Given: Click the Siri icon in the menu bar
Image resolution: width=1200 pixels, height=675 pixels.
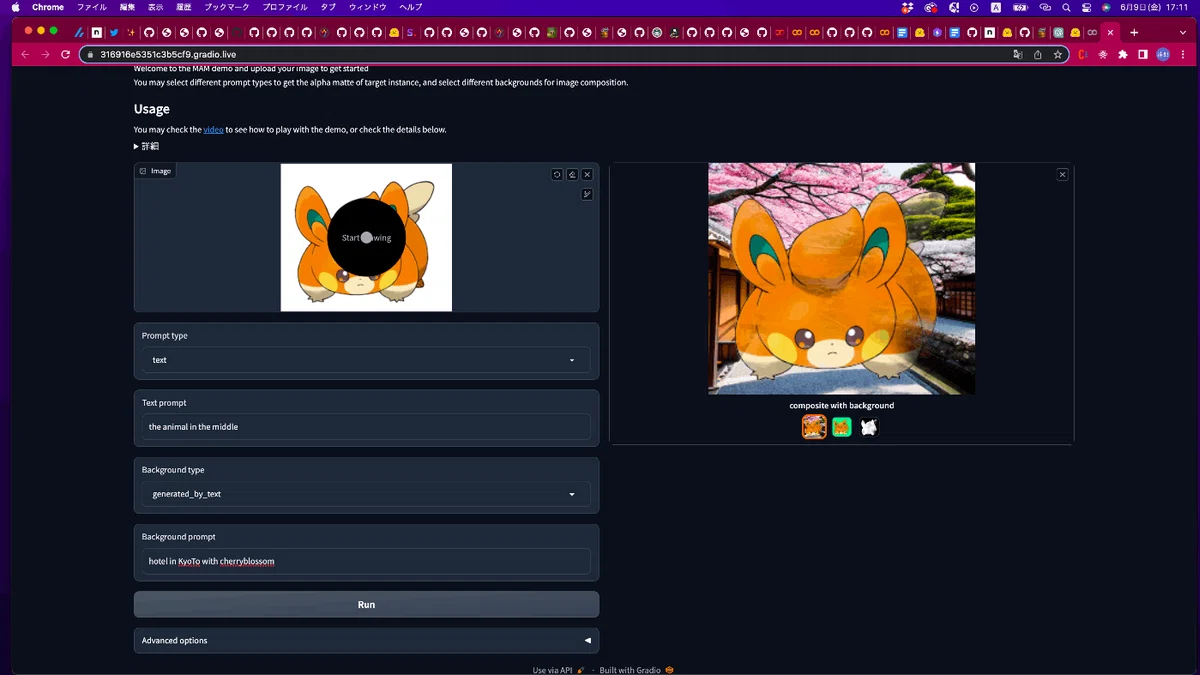Looking at the screenshot, I should [x=1106, y=7].
